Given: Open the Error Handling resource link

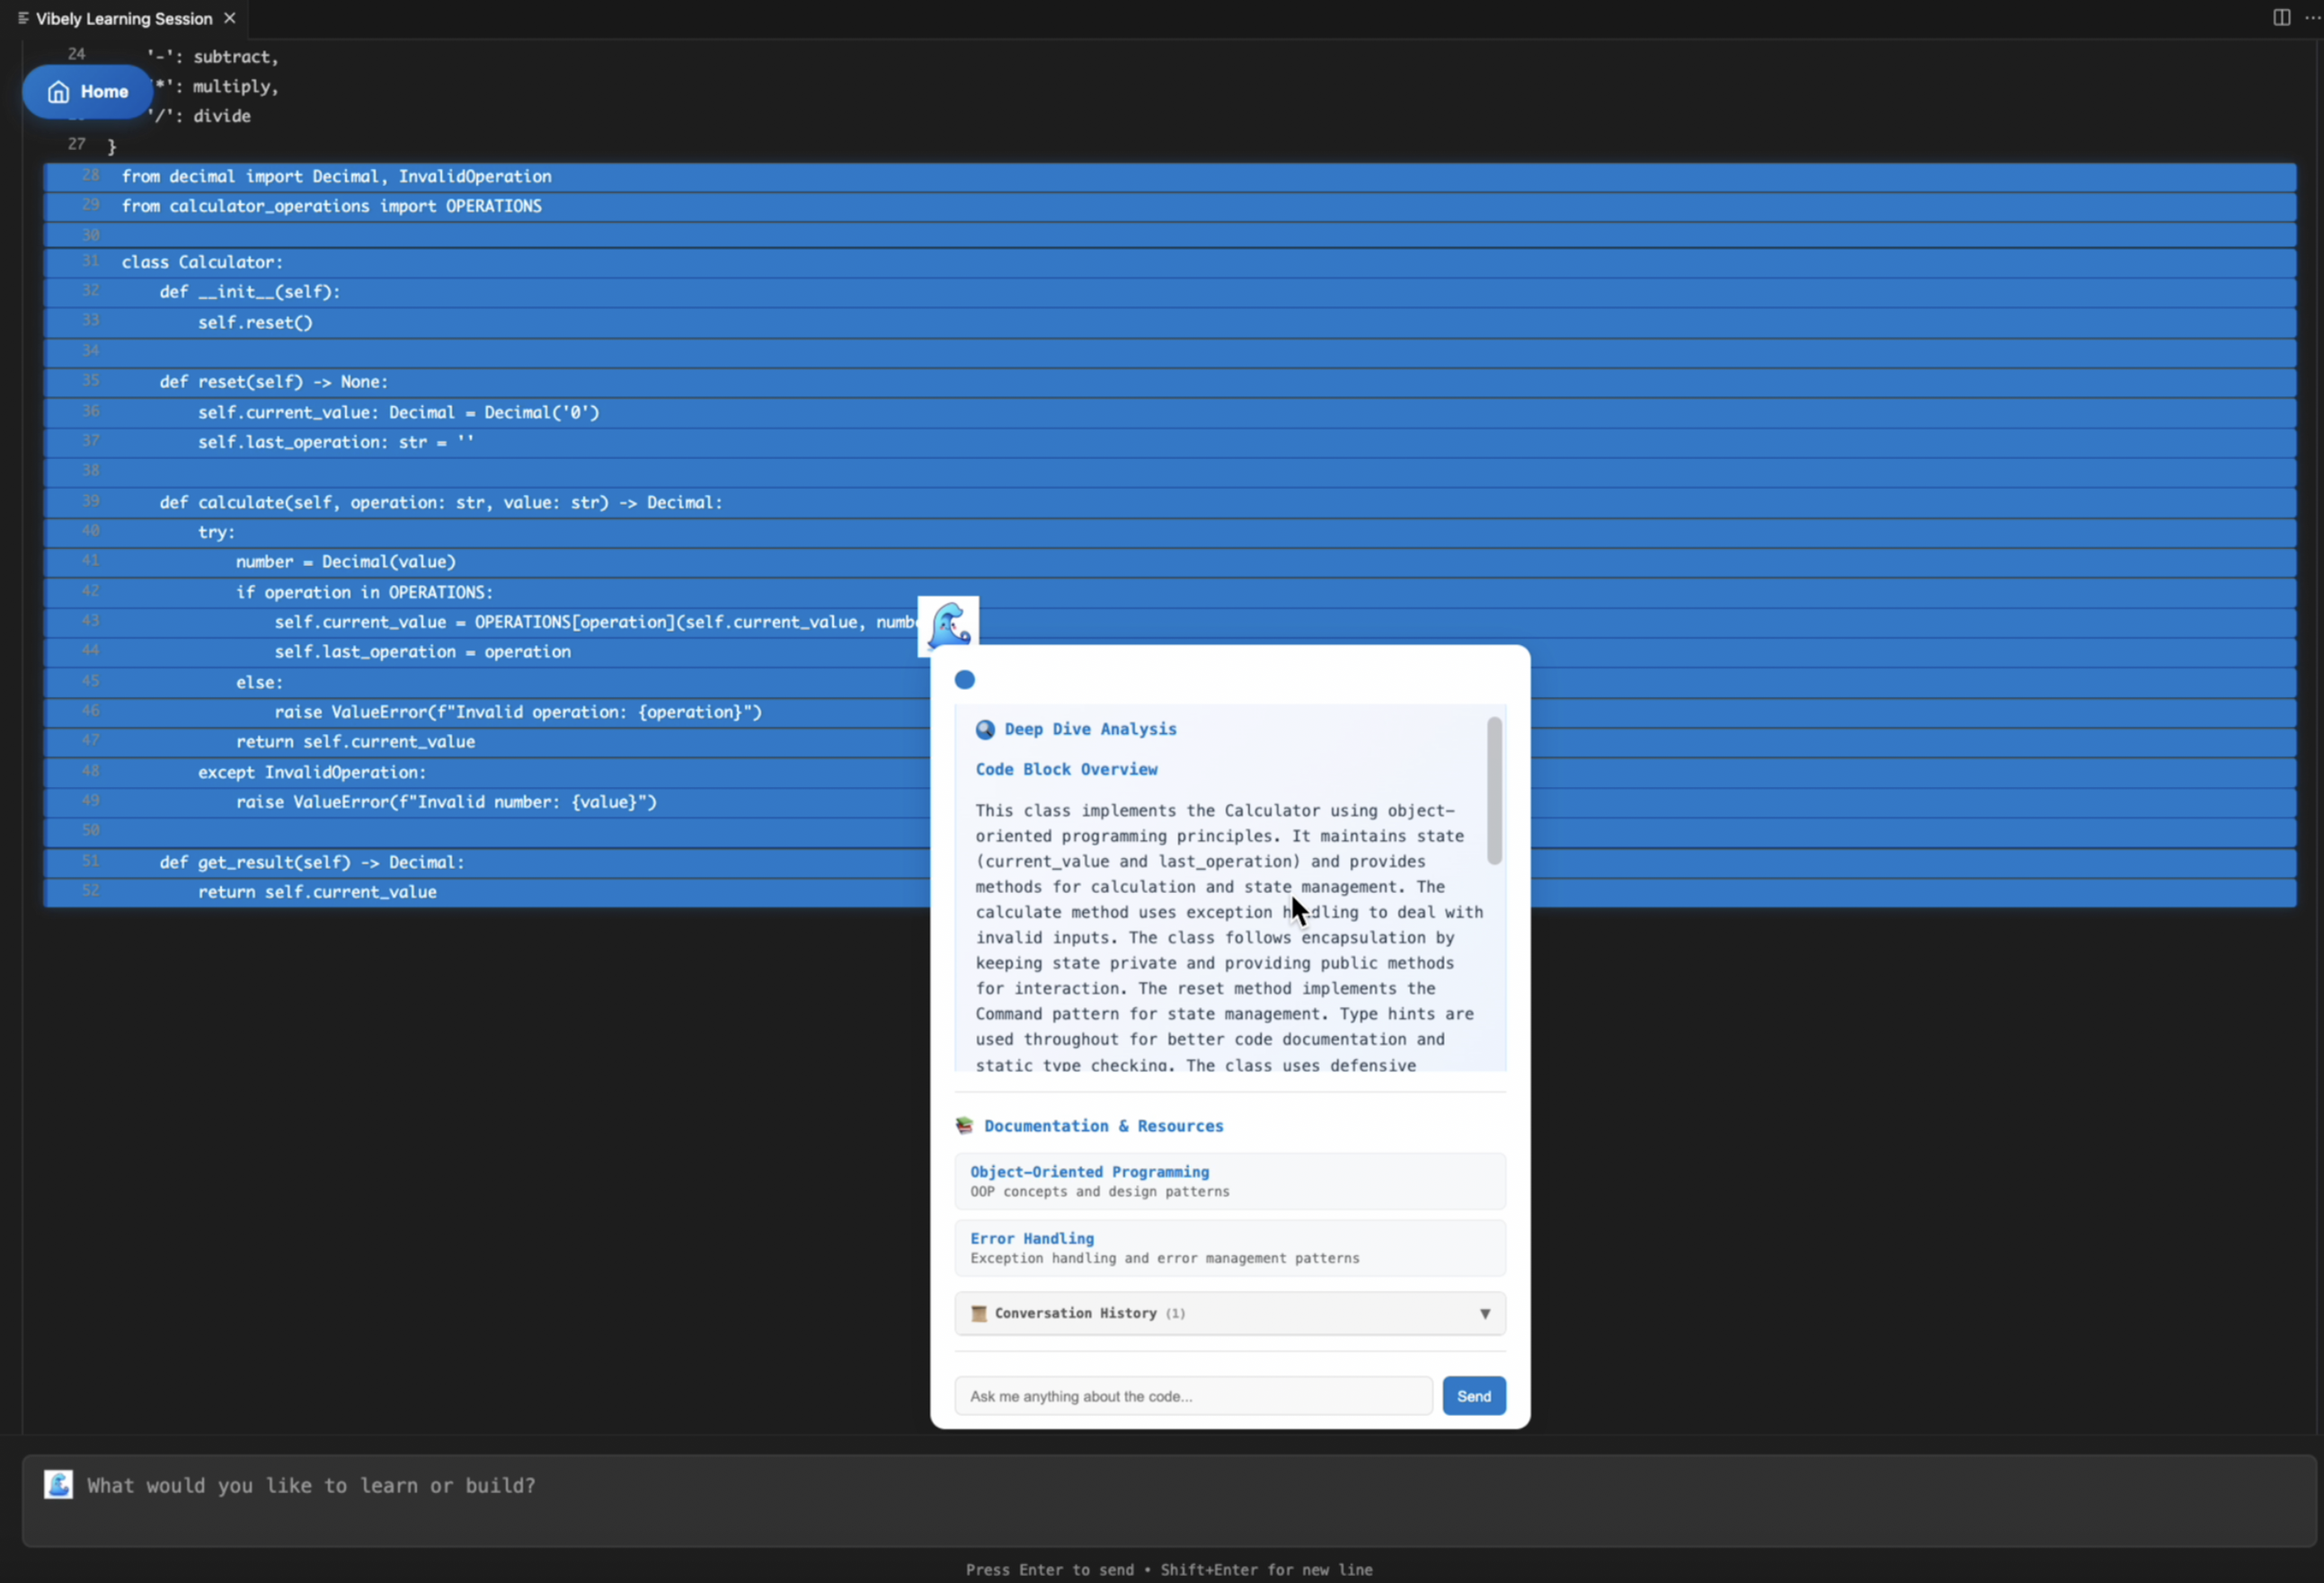Looking at the screenshot, I should tap(1031, 1239).
